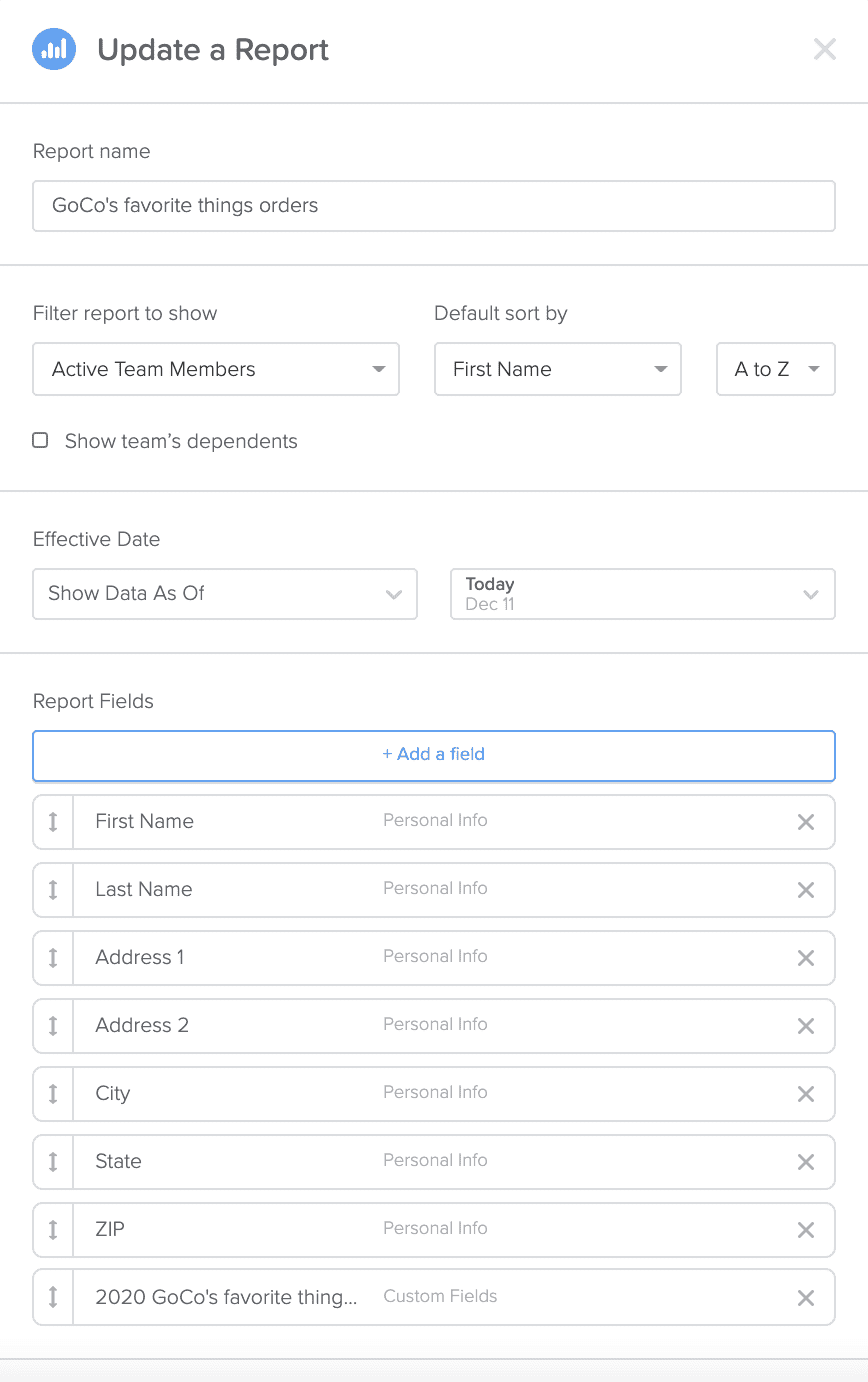This screenshot has height=1382, width=868.
Task: Remove the ZIP field
Action: 805,1230
